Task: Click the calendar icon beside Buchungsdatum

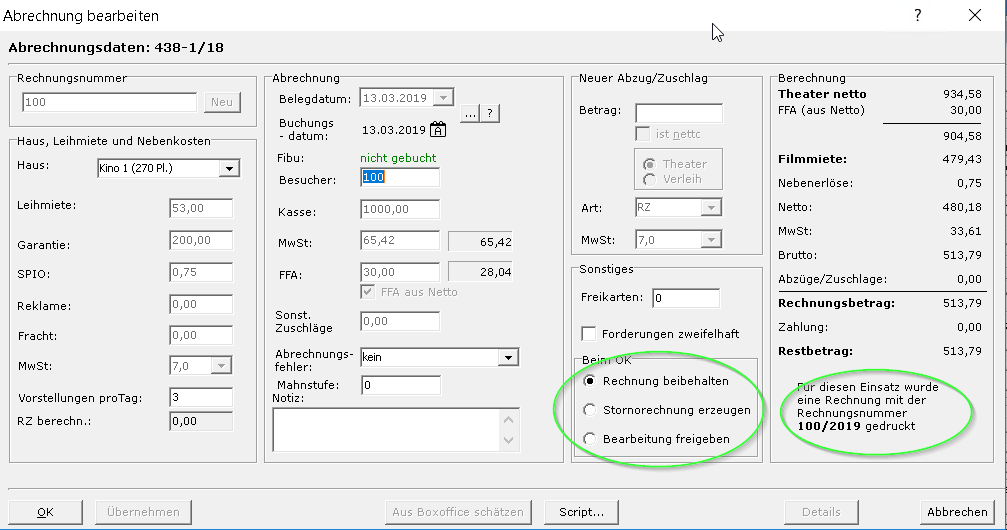Action: 438,129
